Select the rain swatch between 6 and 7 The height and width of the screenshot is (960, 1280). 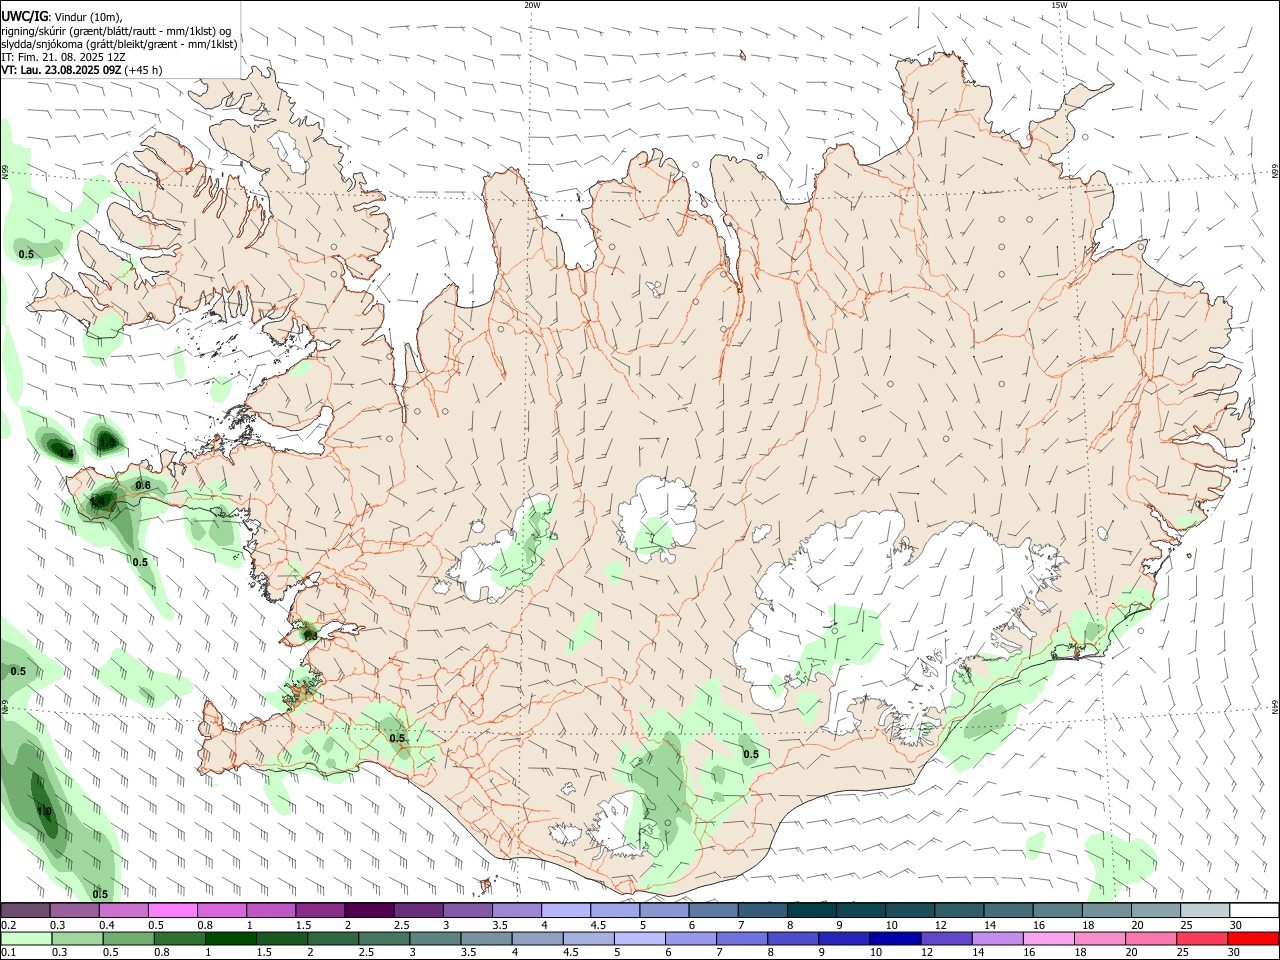pos(691,938)
